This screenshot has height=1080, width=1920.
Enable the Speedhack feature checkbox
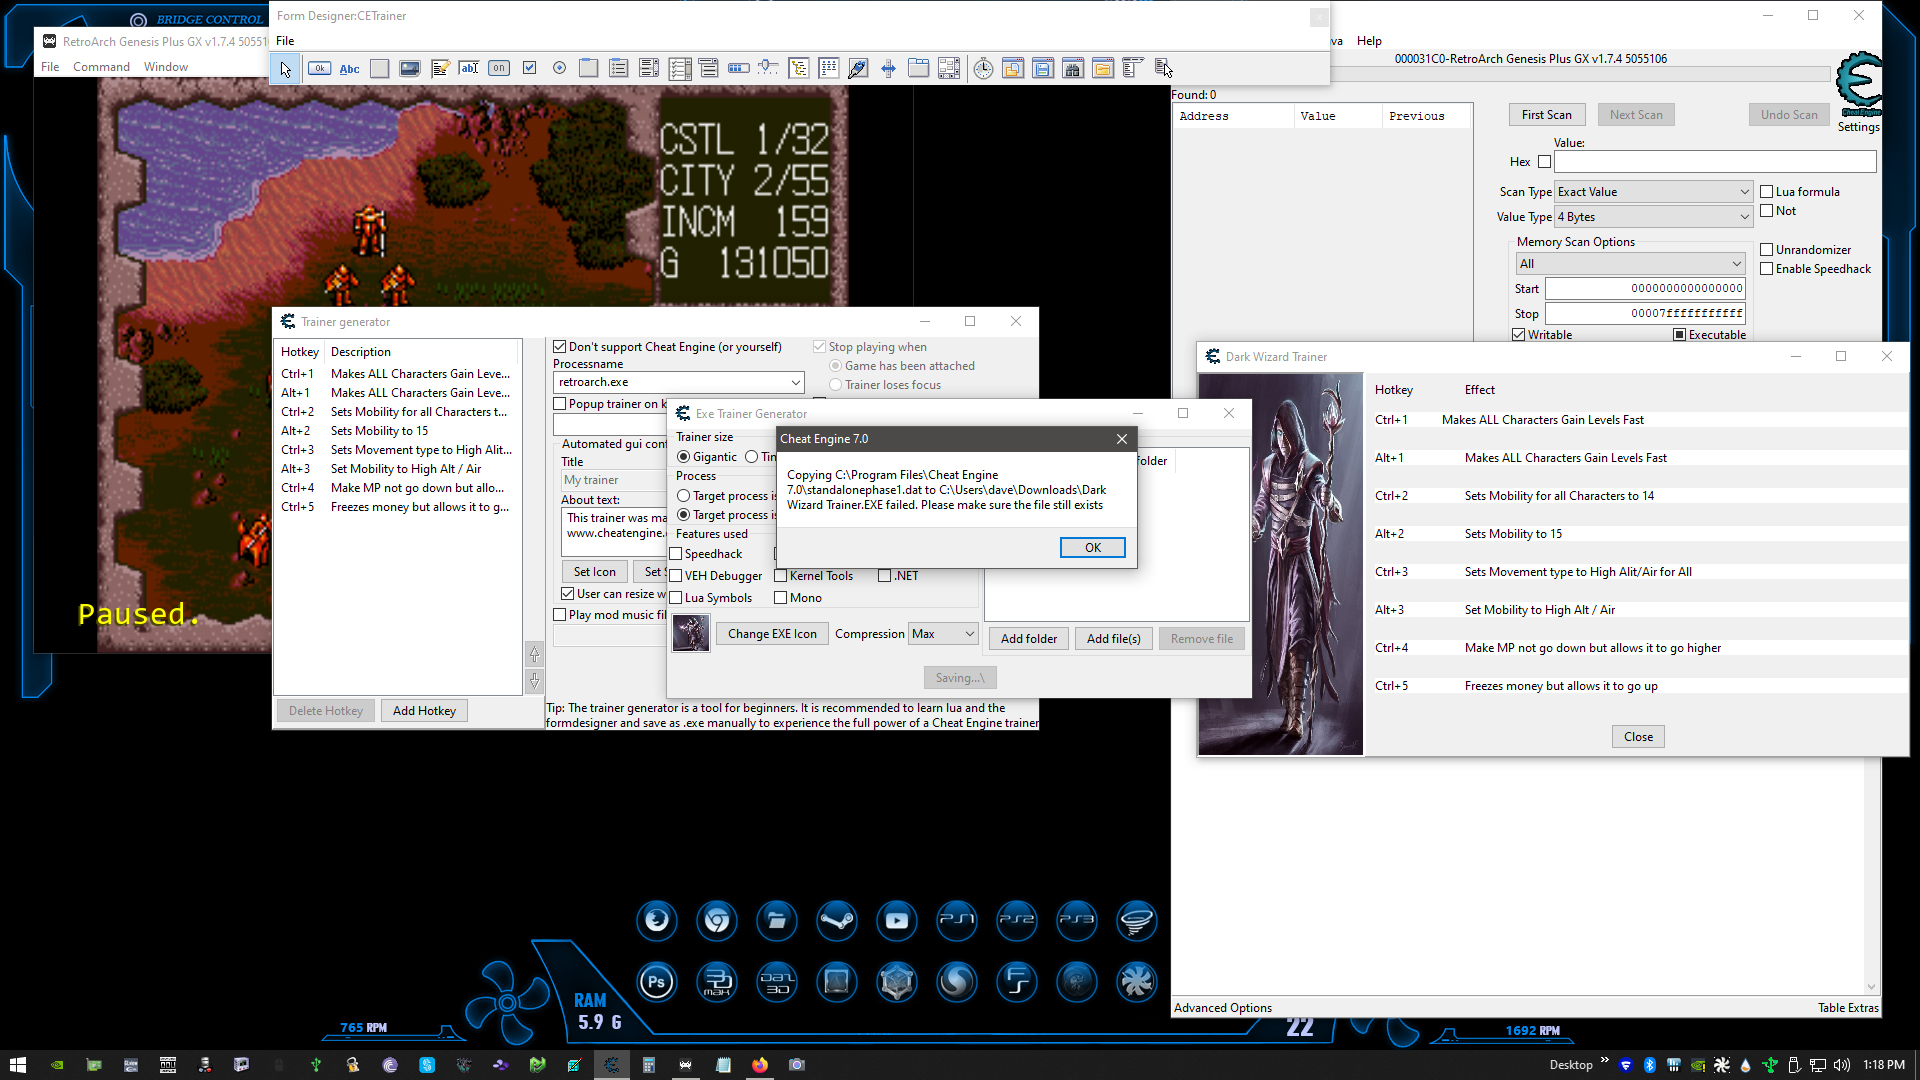pos(676,554)
